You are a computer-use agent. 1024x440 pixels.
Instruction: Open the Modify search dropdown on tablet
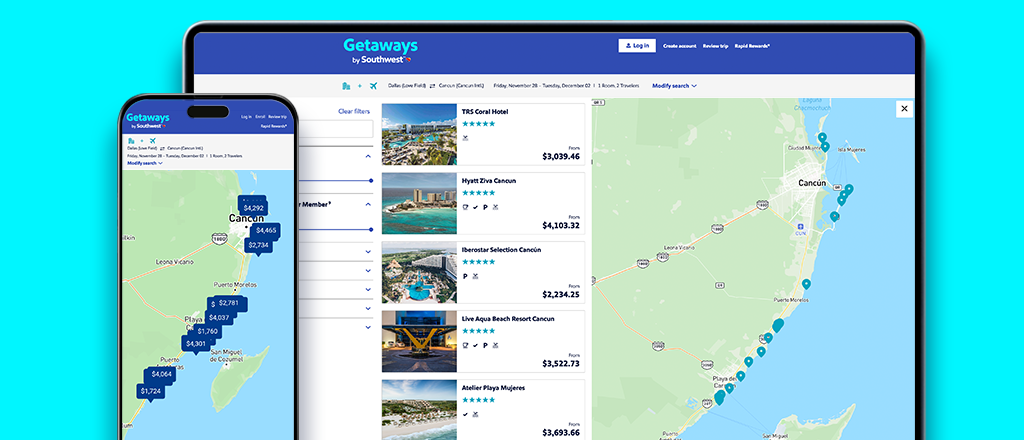[675, 86]
